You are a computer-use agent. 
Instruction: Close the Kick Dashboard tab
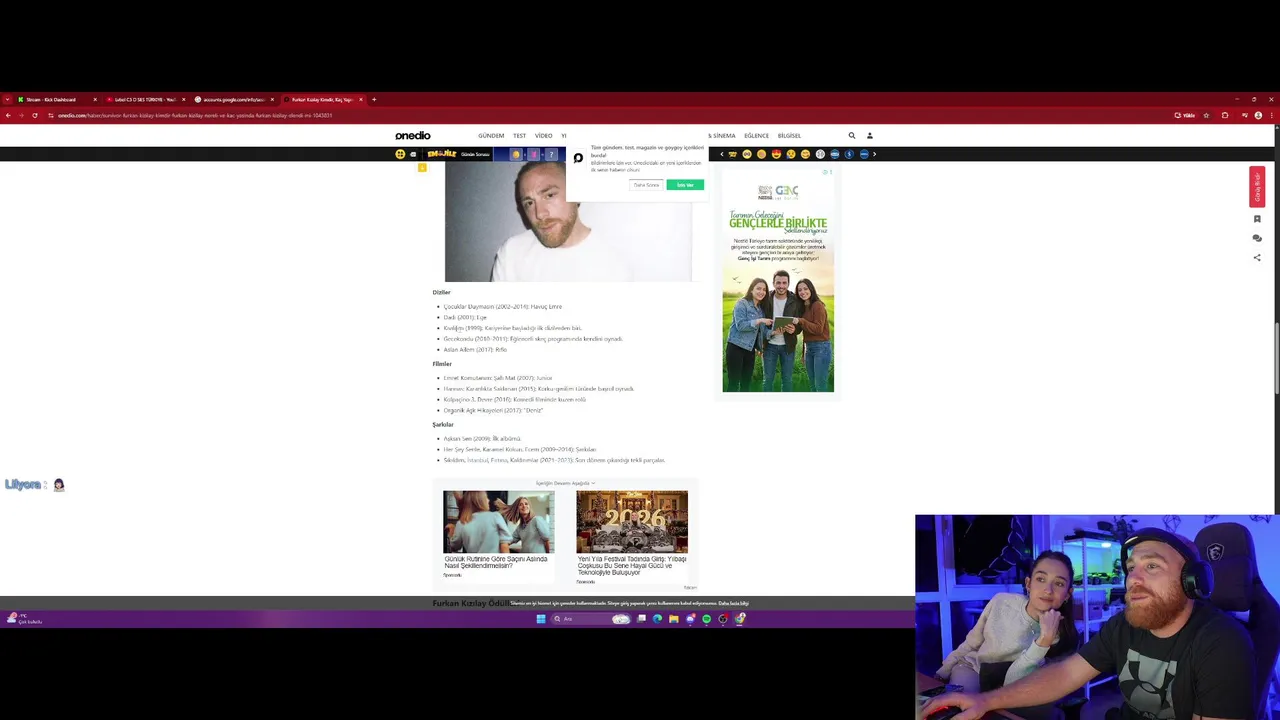[x=95, y=99]
